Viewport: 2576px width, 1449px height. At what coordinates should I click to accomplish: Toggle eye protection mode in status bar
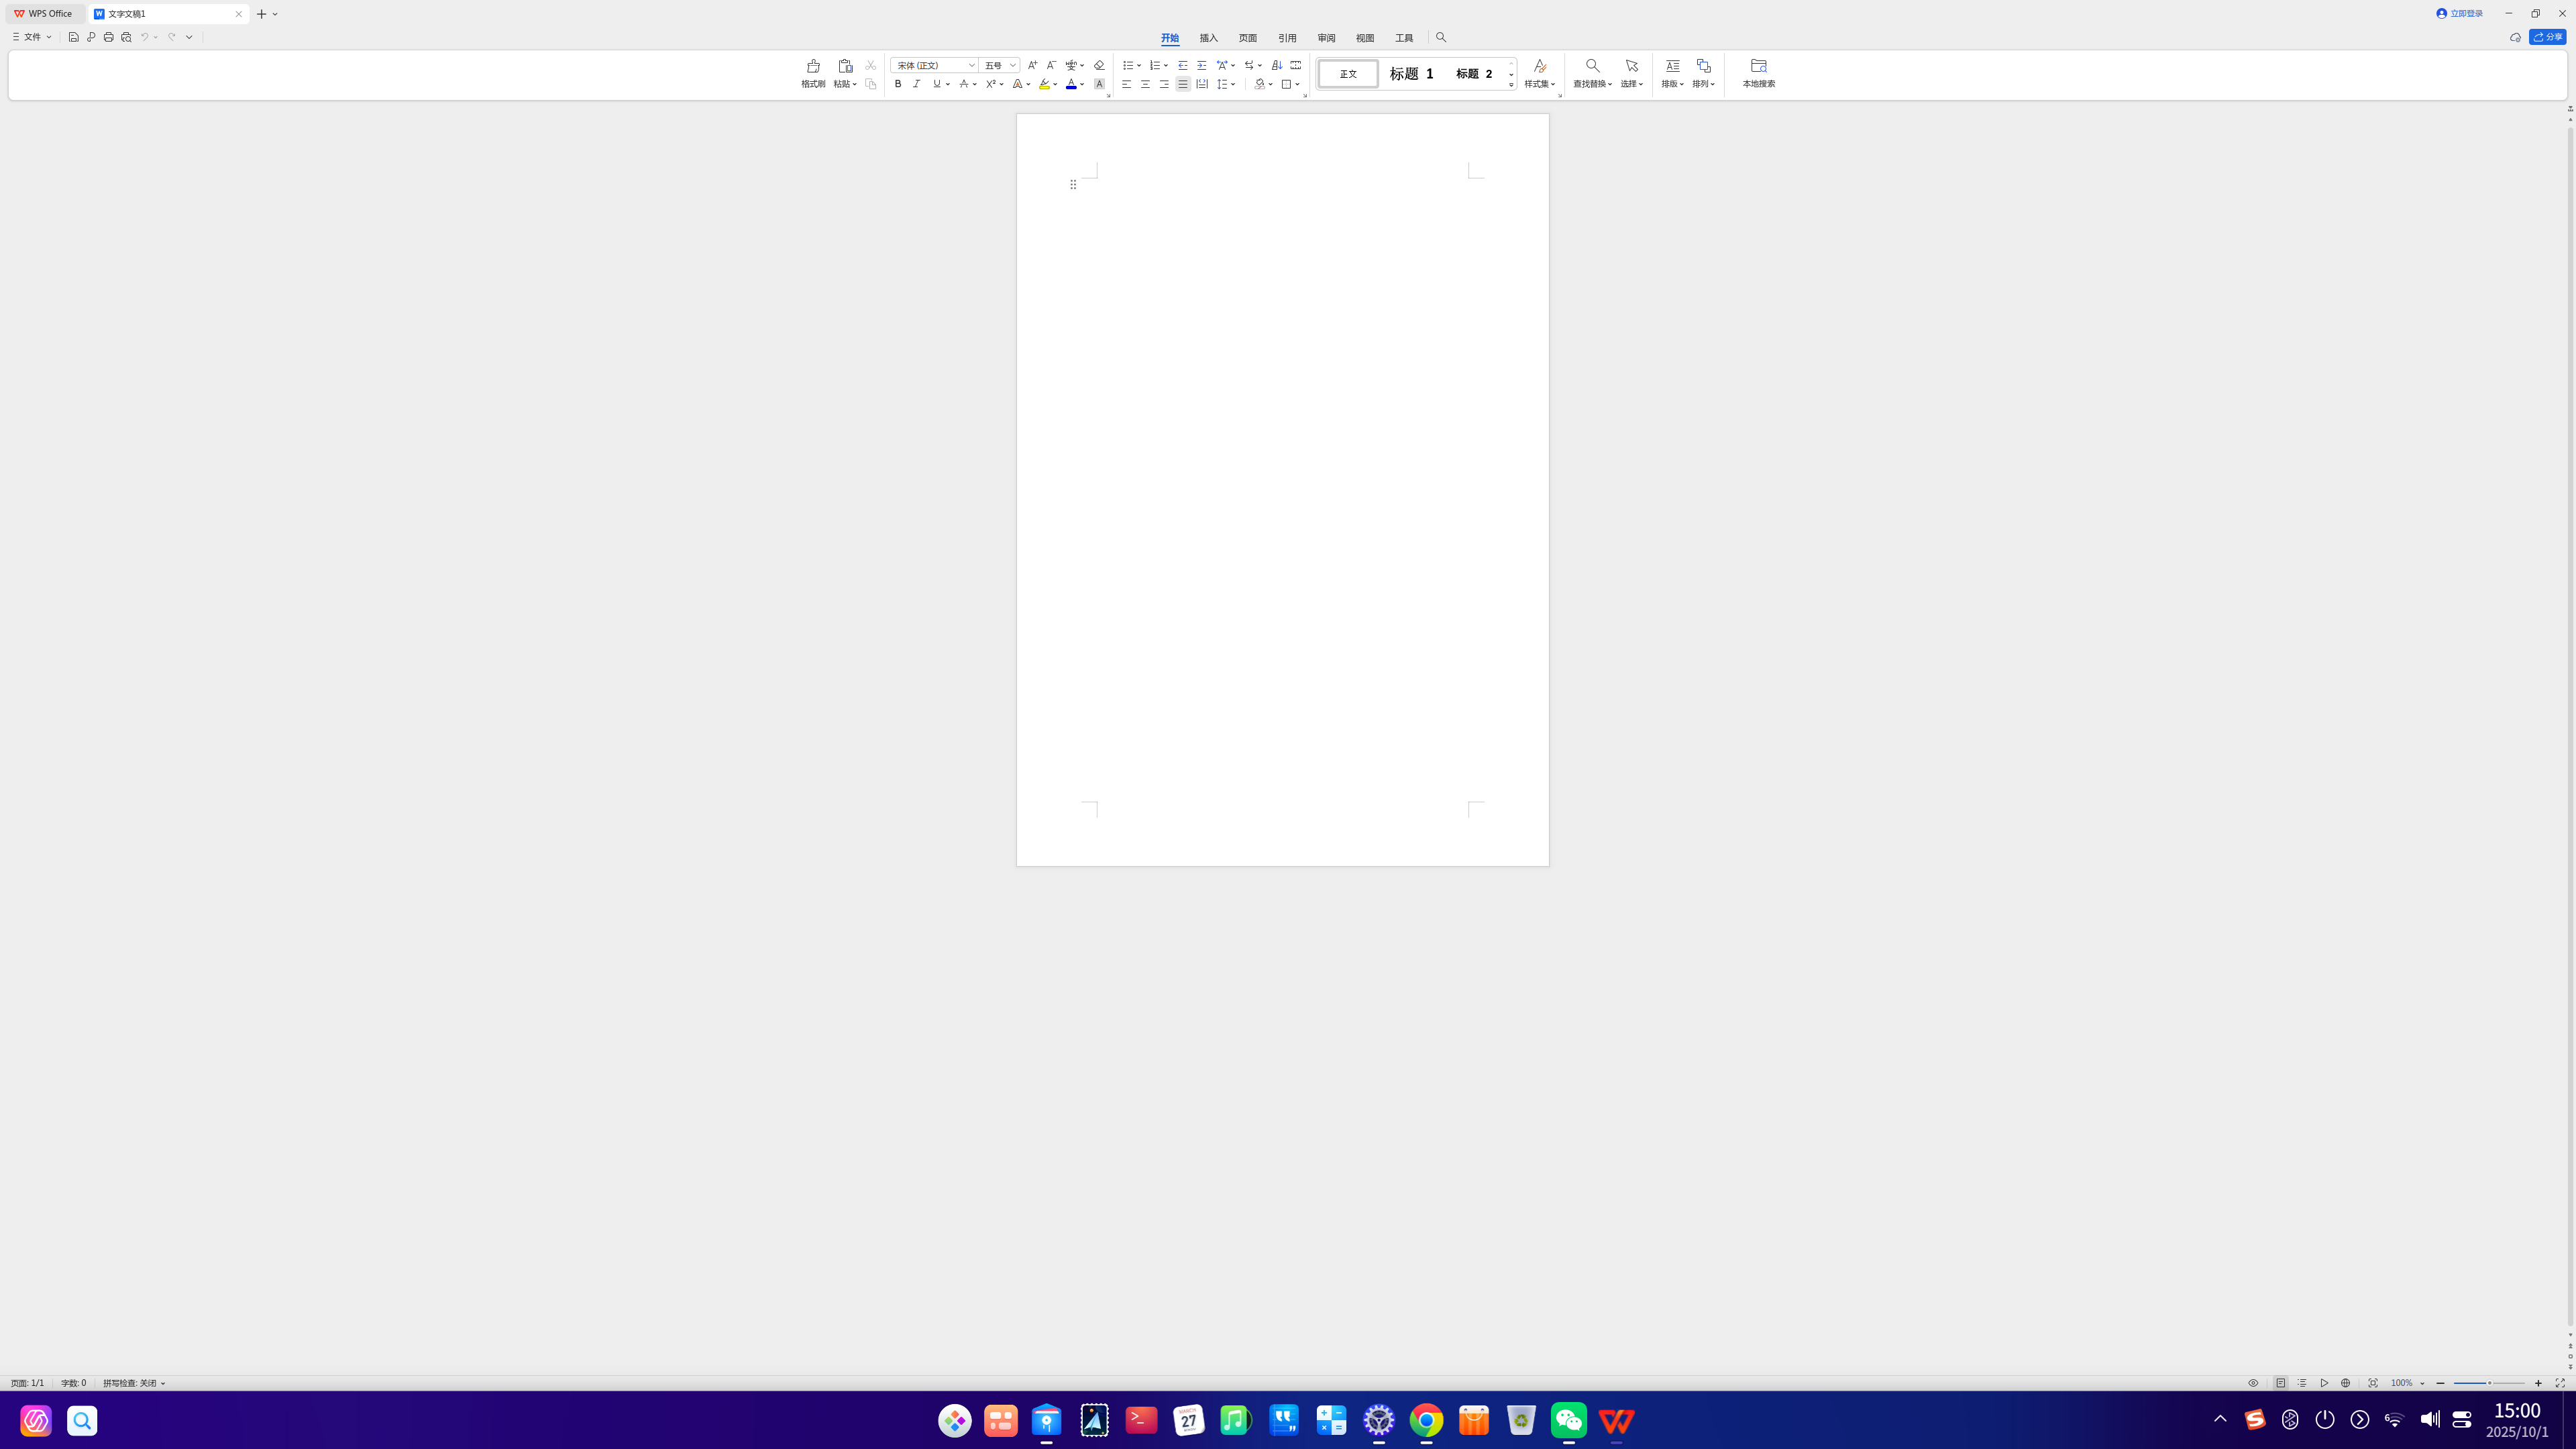point(2253,1383)
